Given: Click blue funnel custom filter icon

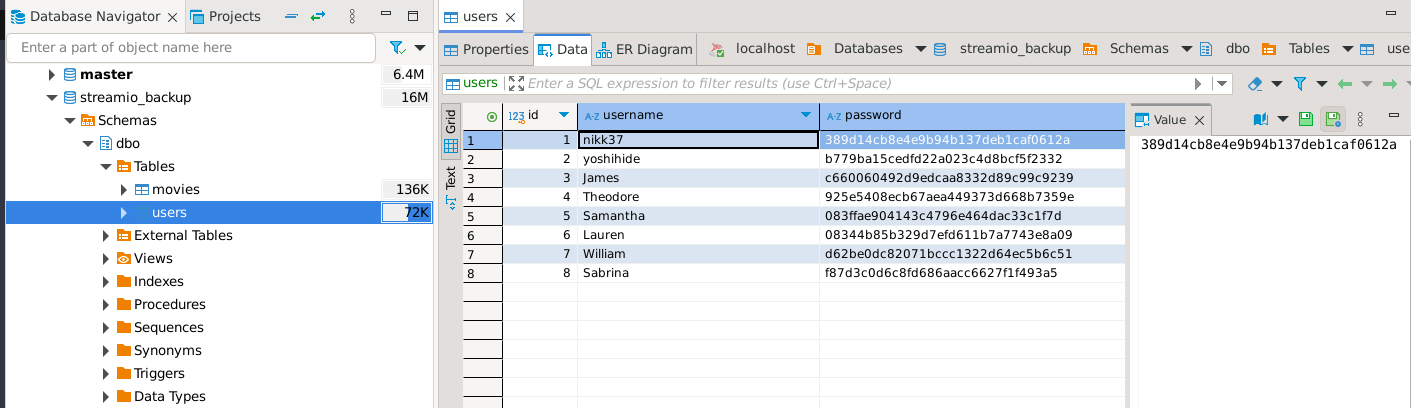Looking at the screenshot, I should (x=1300, y=84).
